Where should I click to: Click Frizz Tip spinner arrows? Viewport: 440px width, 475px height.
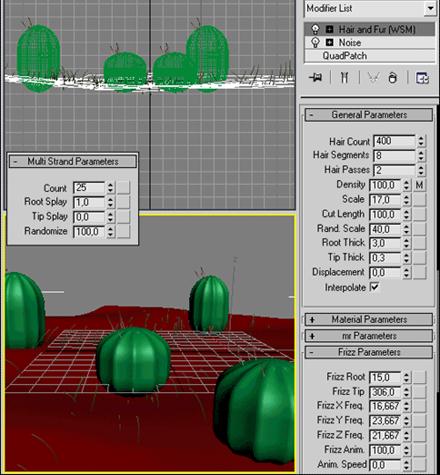pyautogui.click(x=406, y=392)
